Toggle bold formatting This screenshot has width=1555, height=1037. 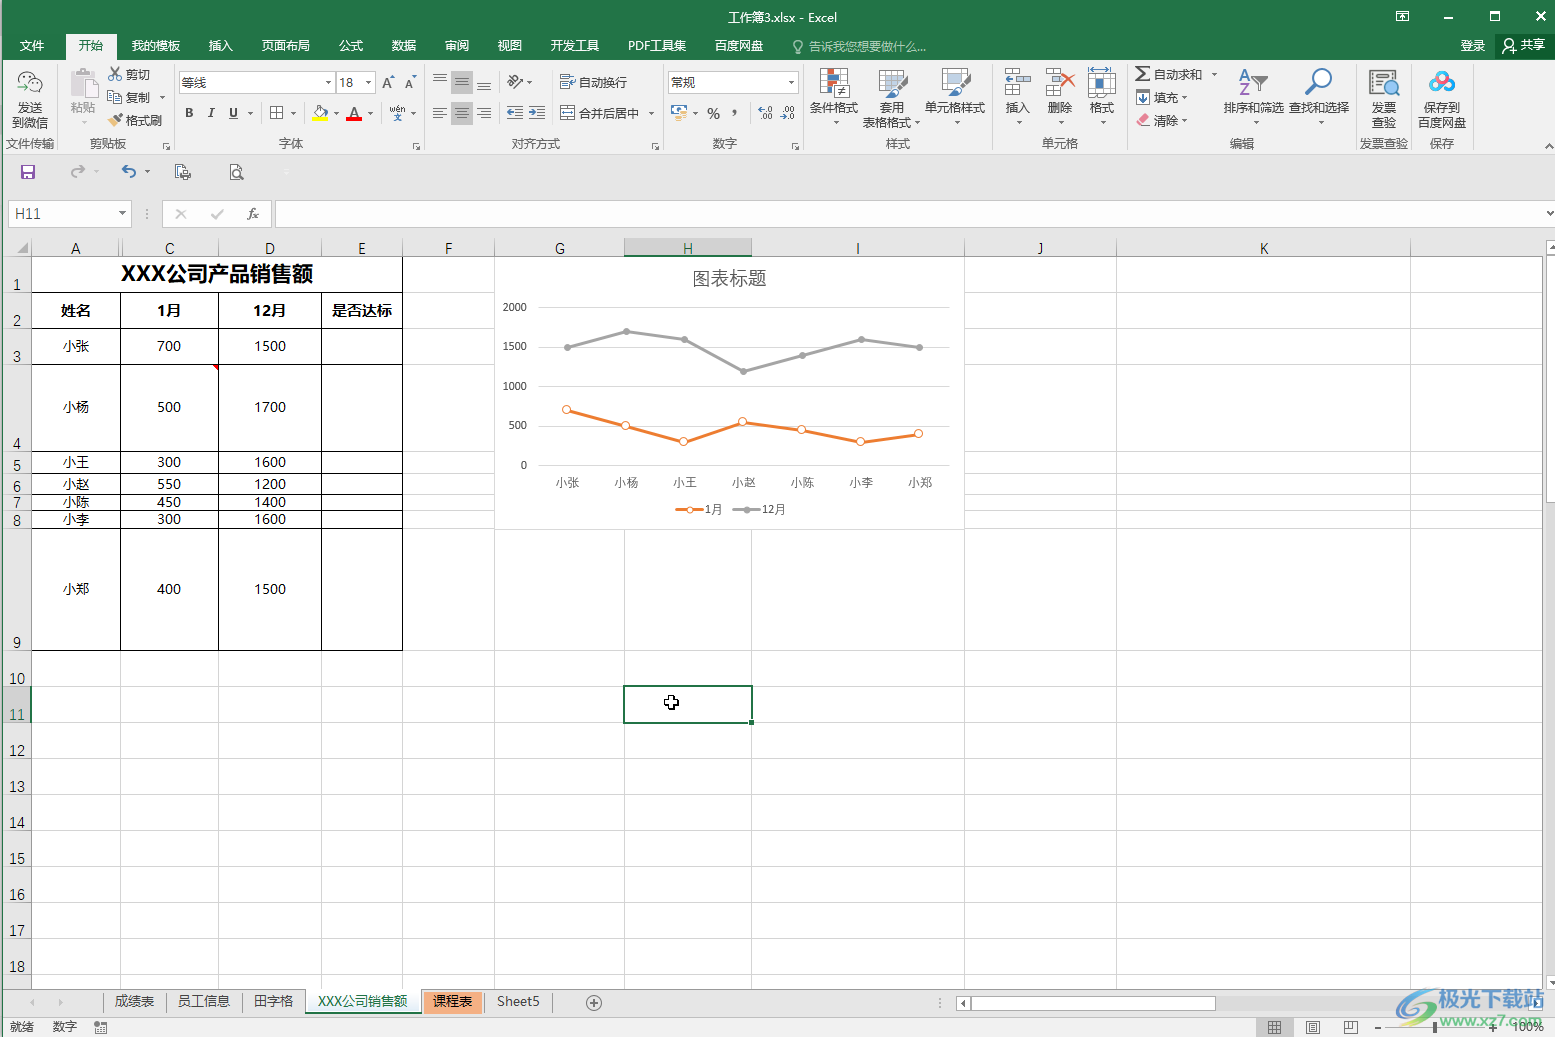(x=189, y=114)
